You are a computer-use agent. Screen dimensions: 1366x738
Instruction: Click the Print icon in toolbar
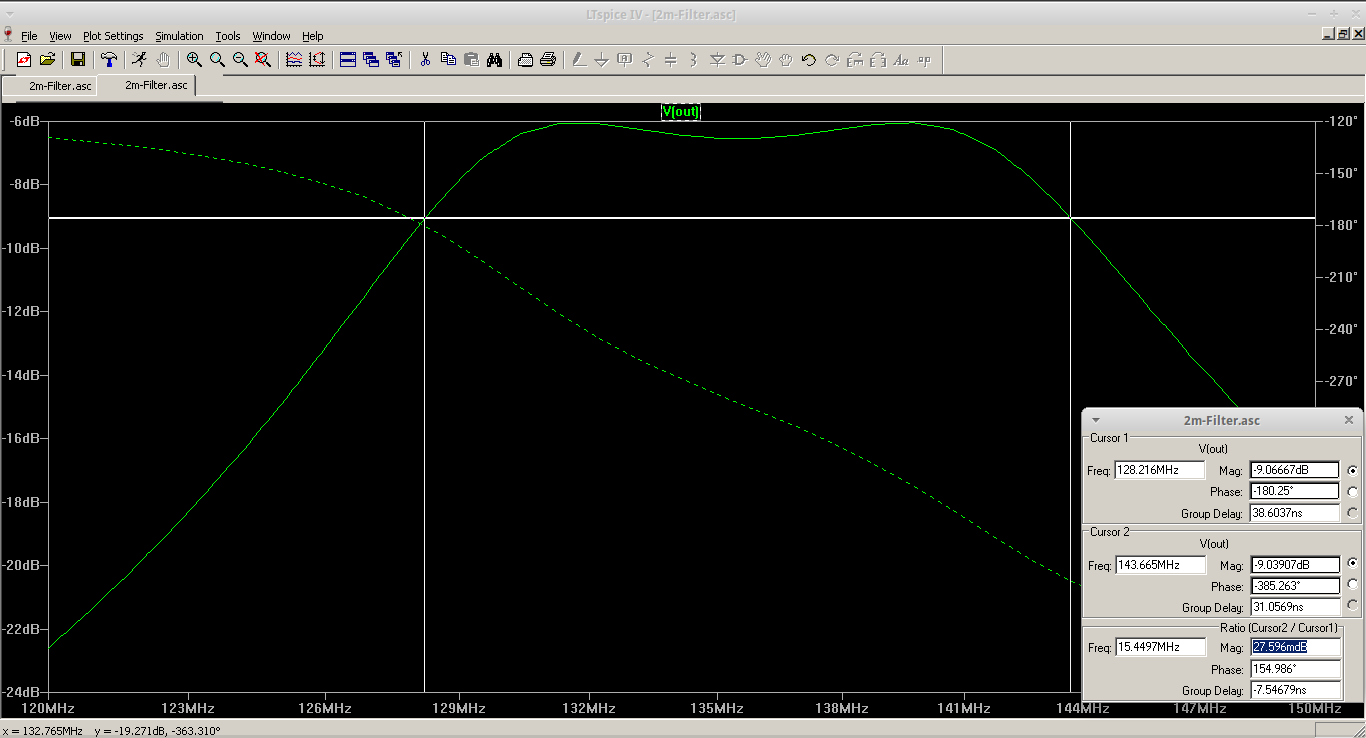(x=548, y=60)
